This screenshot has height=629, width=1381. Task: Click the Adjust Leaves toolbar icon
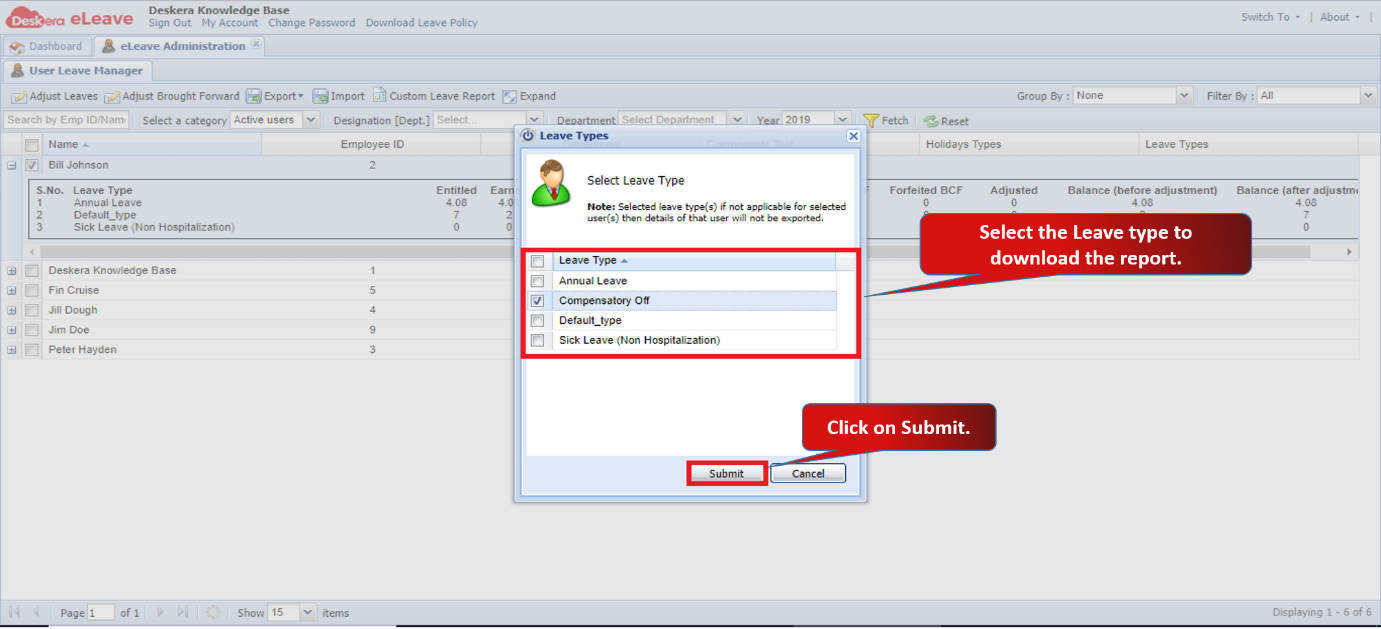point(19,97)
